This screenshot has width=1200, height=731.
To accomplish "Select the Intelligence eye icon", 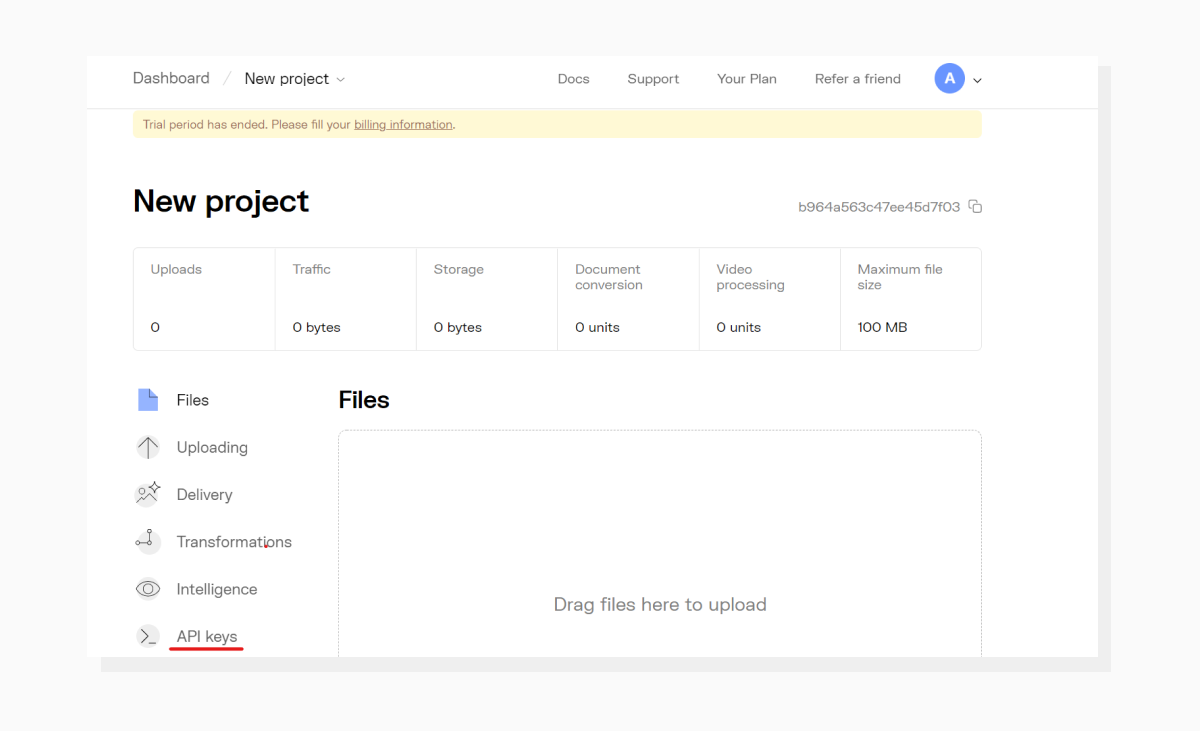I will 147,589.
